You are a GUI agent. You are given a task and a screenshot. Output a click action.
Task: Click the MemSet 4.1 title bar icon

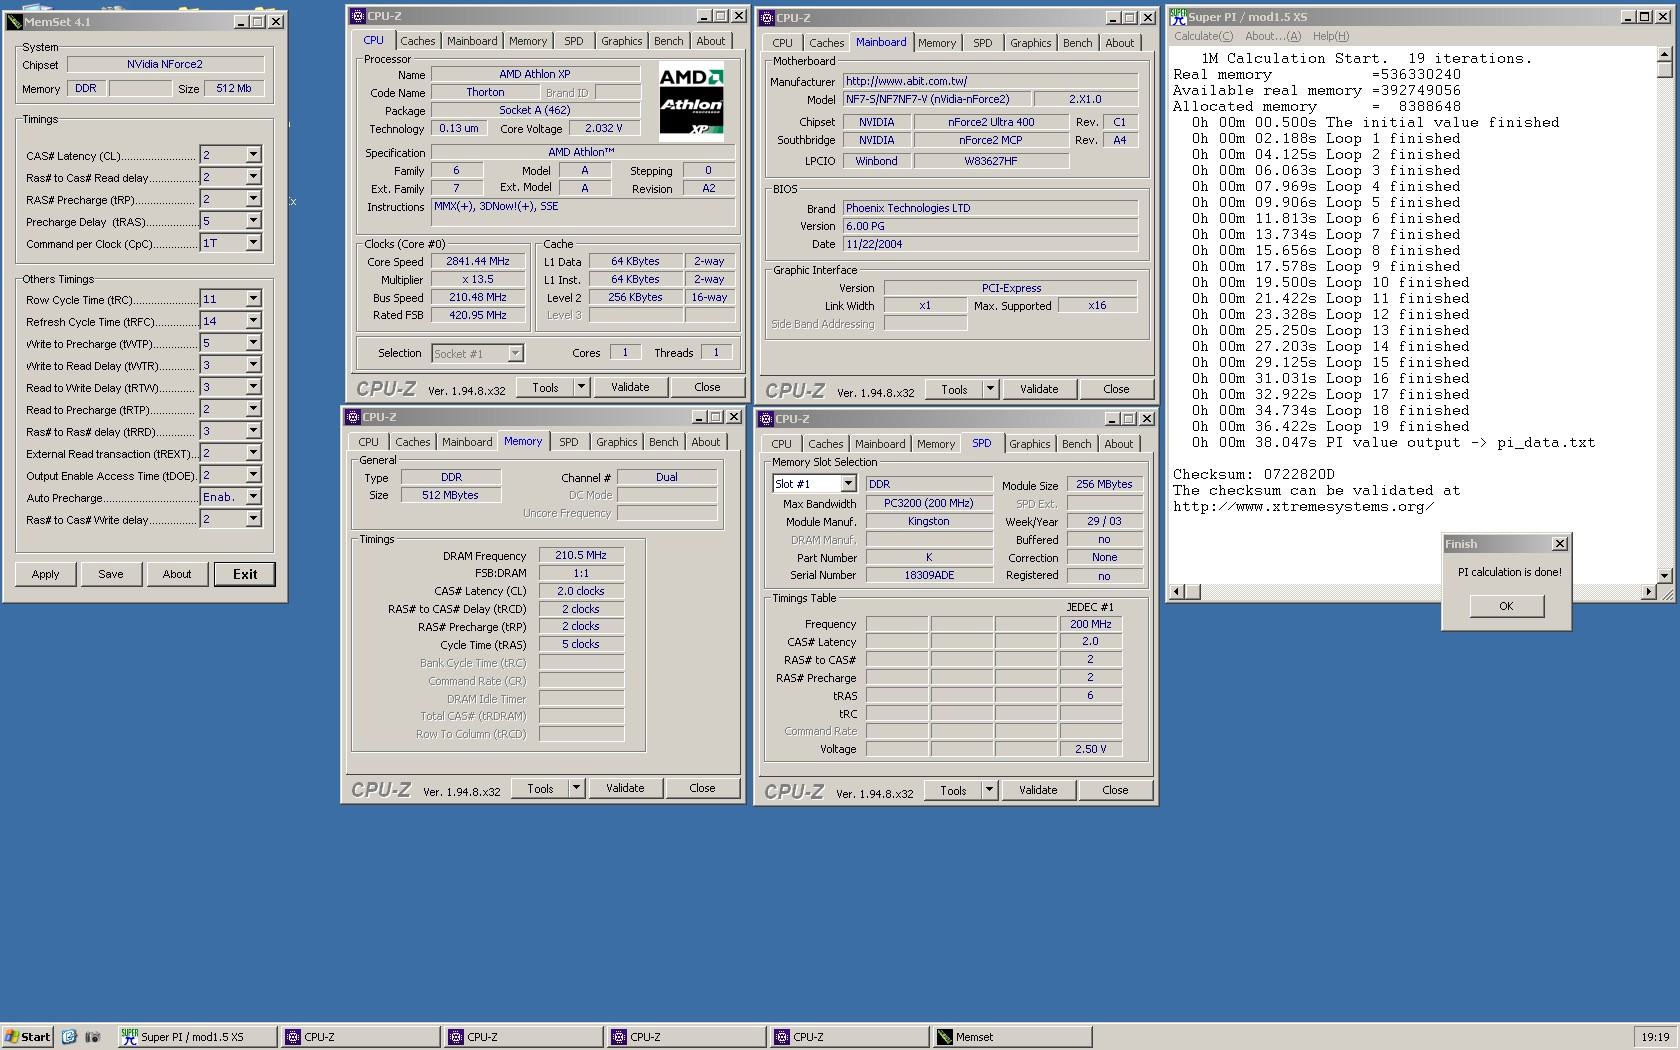click(x=14, y=21)
